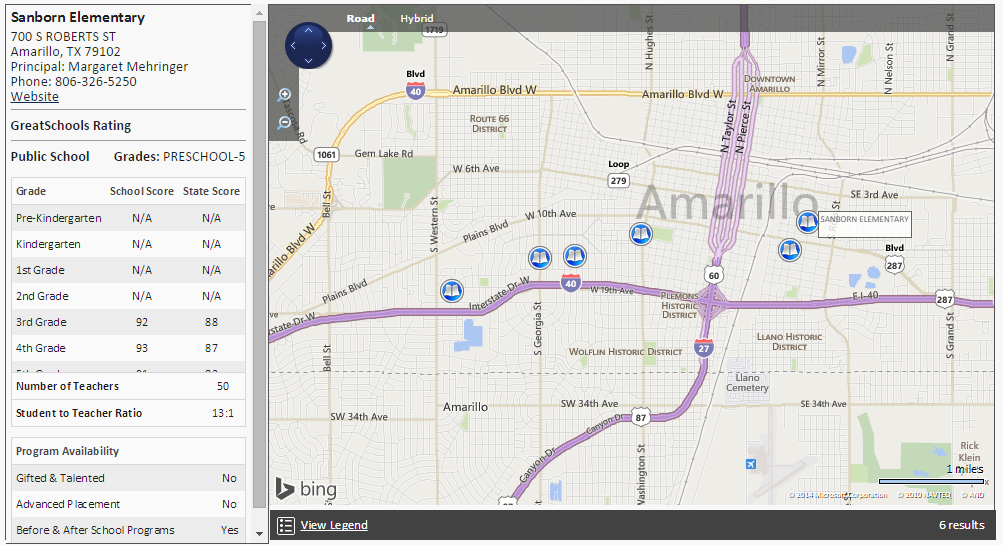The image size is (1003, 545).
Task: Click the legend list icon
Action: pyautogui.click(x=286, y=525)
